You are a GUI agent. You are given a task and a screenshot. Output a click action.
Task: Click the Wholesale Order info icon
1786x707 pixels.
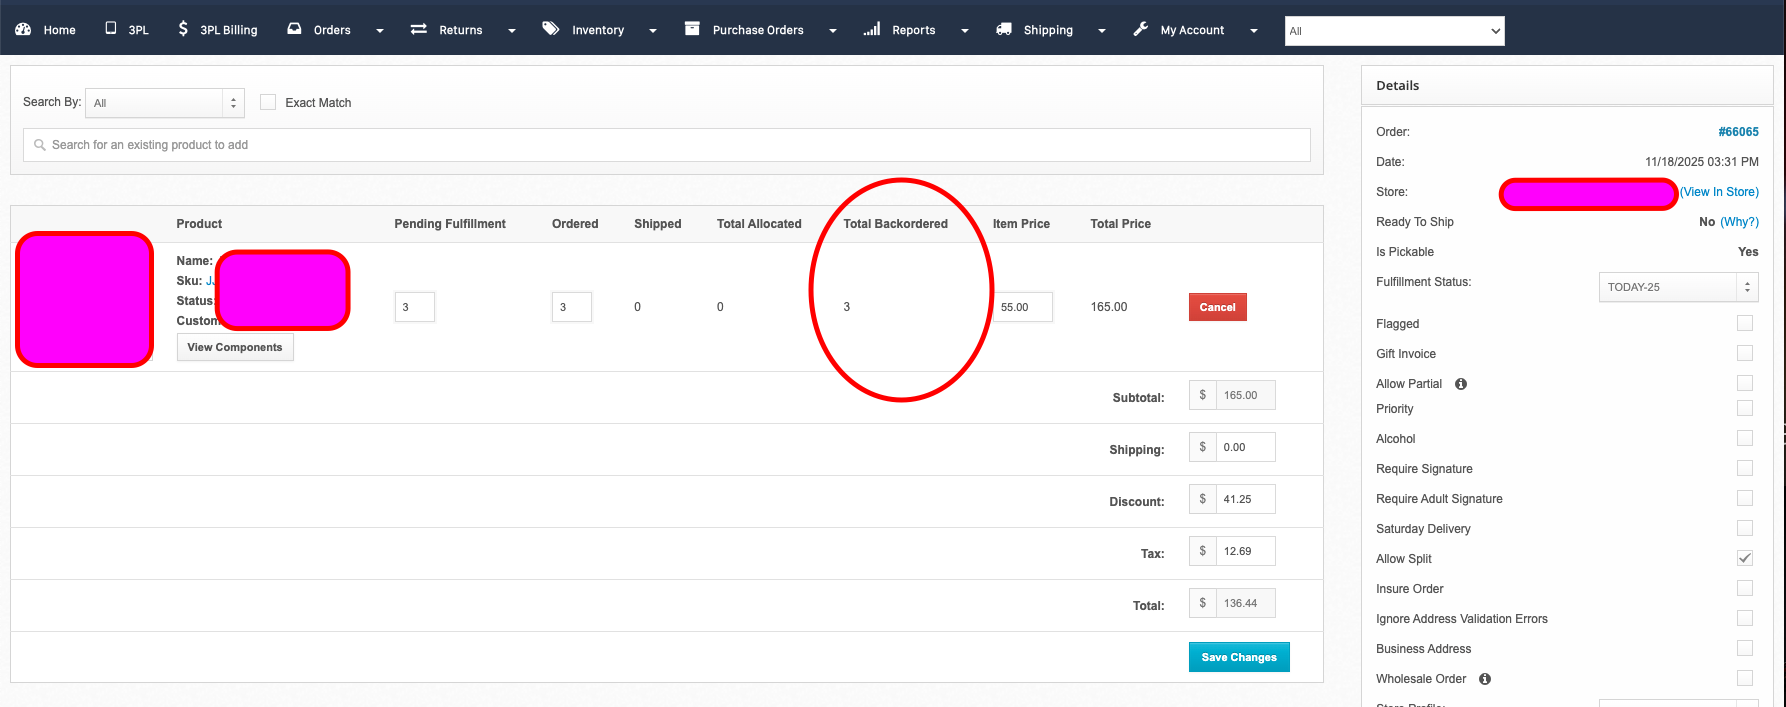1485,679
